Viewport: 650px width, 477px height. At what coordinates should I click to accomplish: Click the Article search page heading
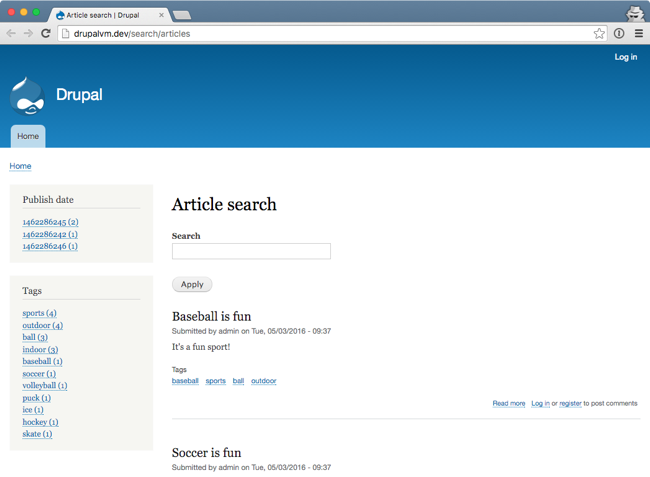click(224, 204)
